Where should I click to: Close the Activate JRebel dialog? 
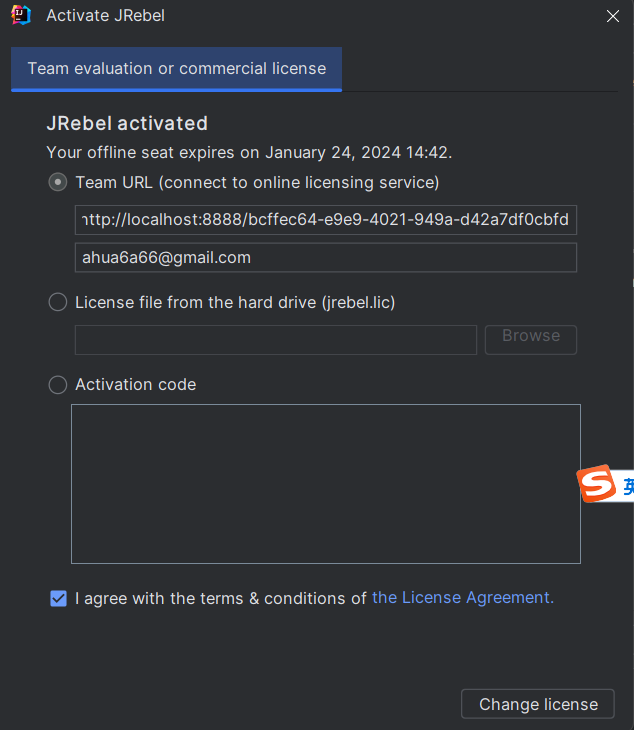point(612,15)
